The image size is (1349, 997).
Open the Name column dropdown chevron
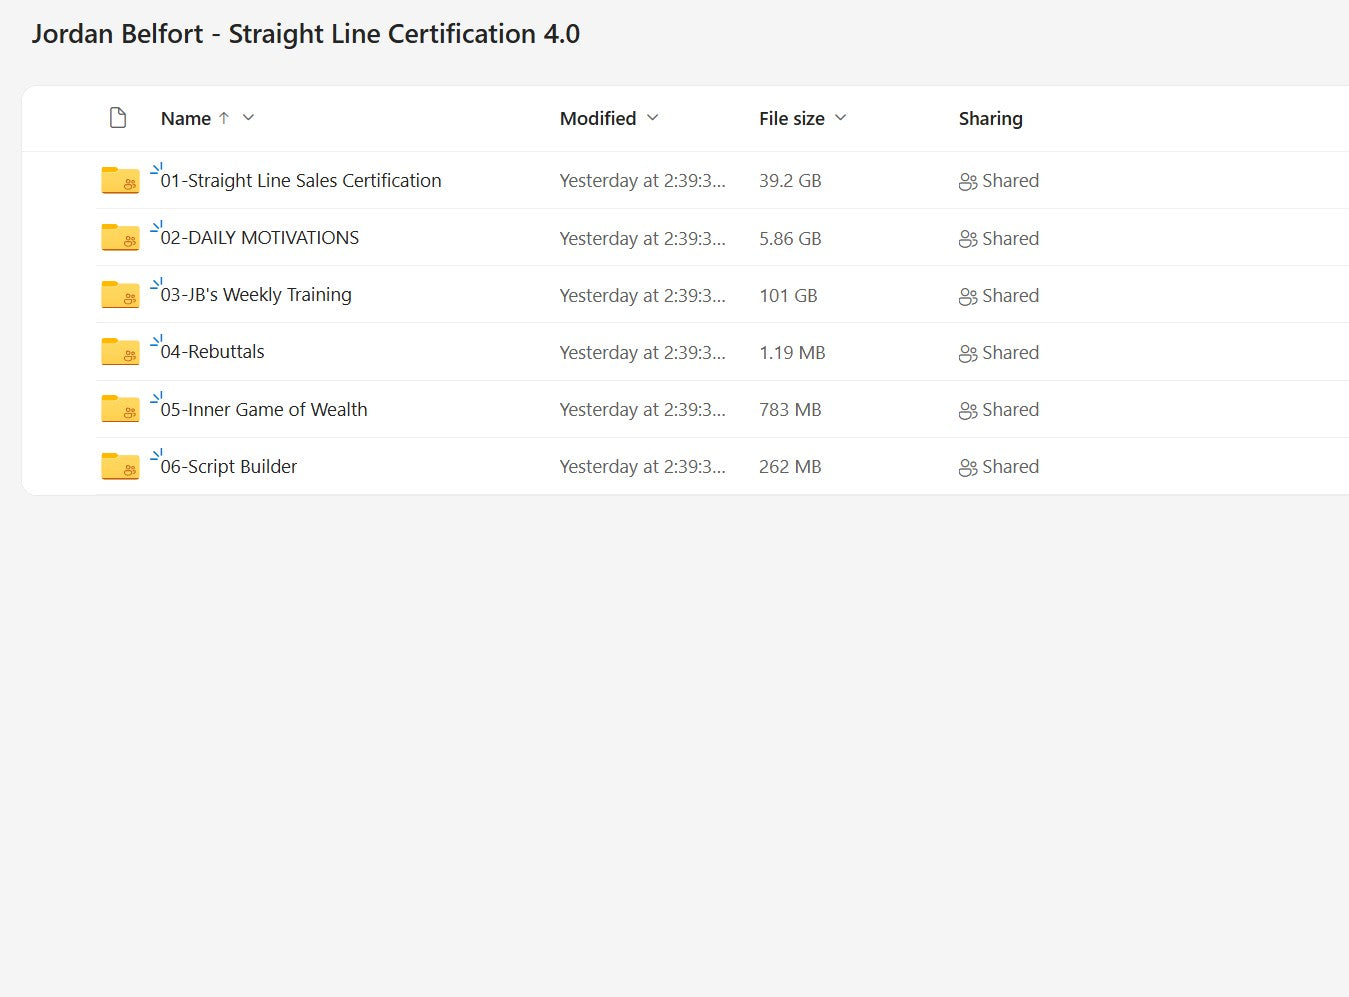tap(249, 118)
